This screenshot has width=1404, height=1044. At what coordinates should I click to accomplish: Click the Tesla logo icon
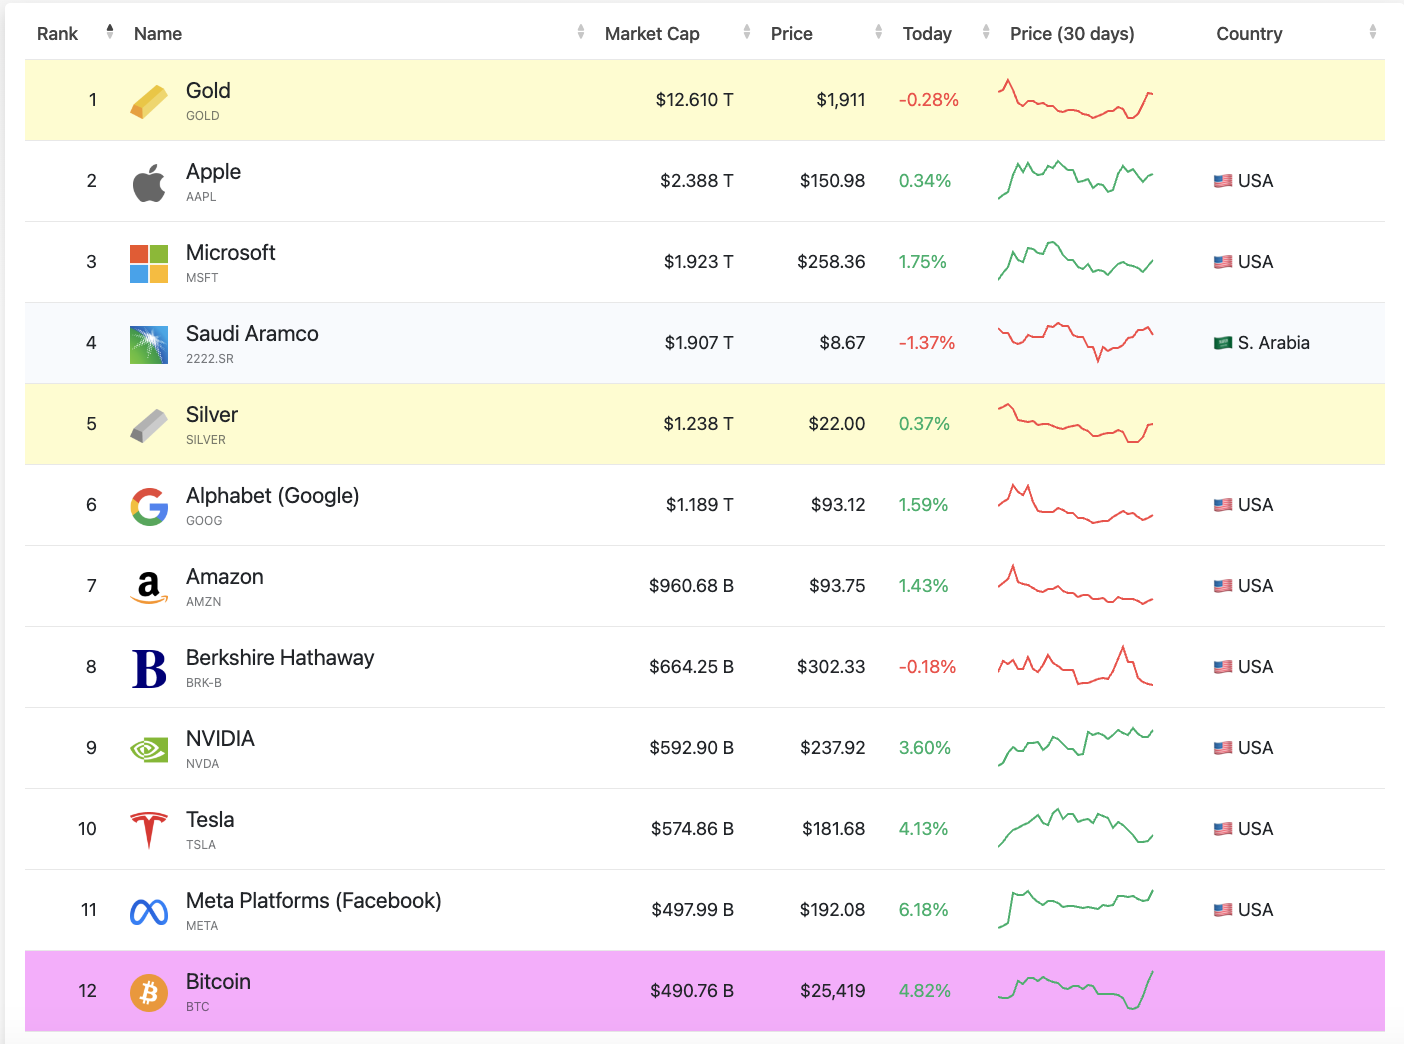(x=149, y=830)
